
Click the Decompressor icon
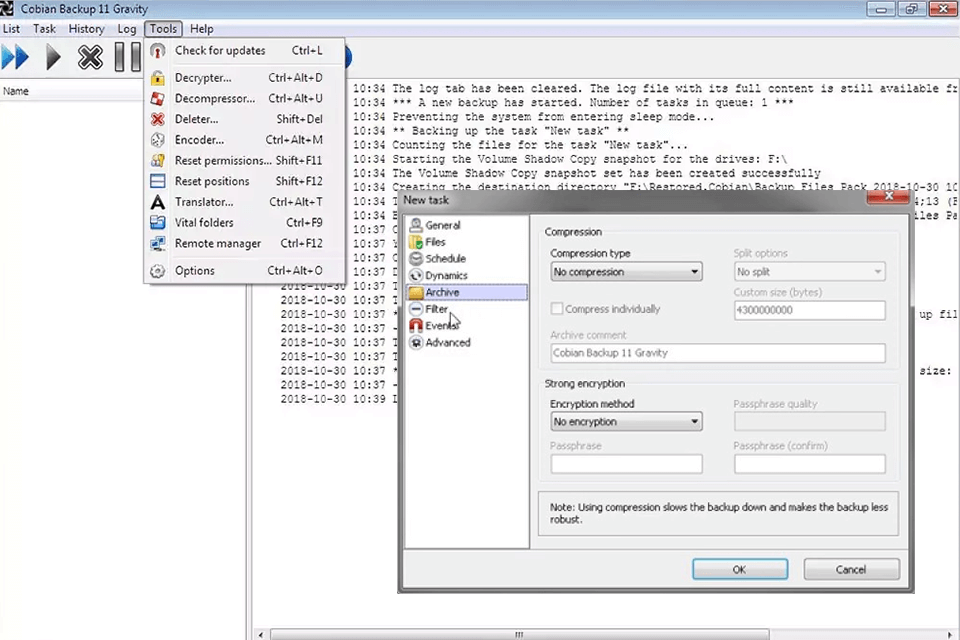[x=157, y=99]
